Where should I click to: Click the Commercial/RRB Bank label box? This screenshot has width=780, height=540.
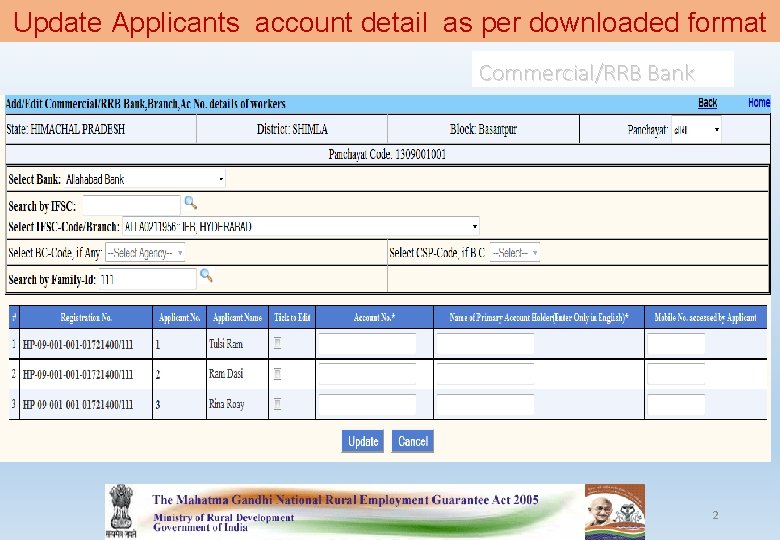(x=602, y=69)
